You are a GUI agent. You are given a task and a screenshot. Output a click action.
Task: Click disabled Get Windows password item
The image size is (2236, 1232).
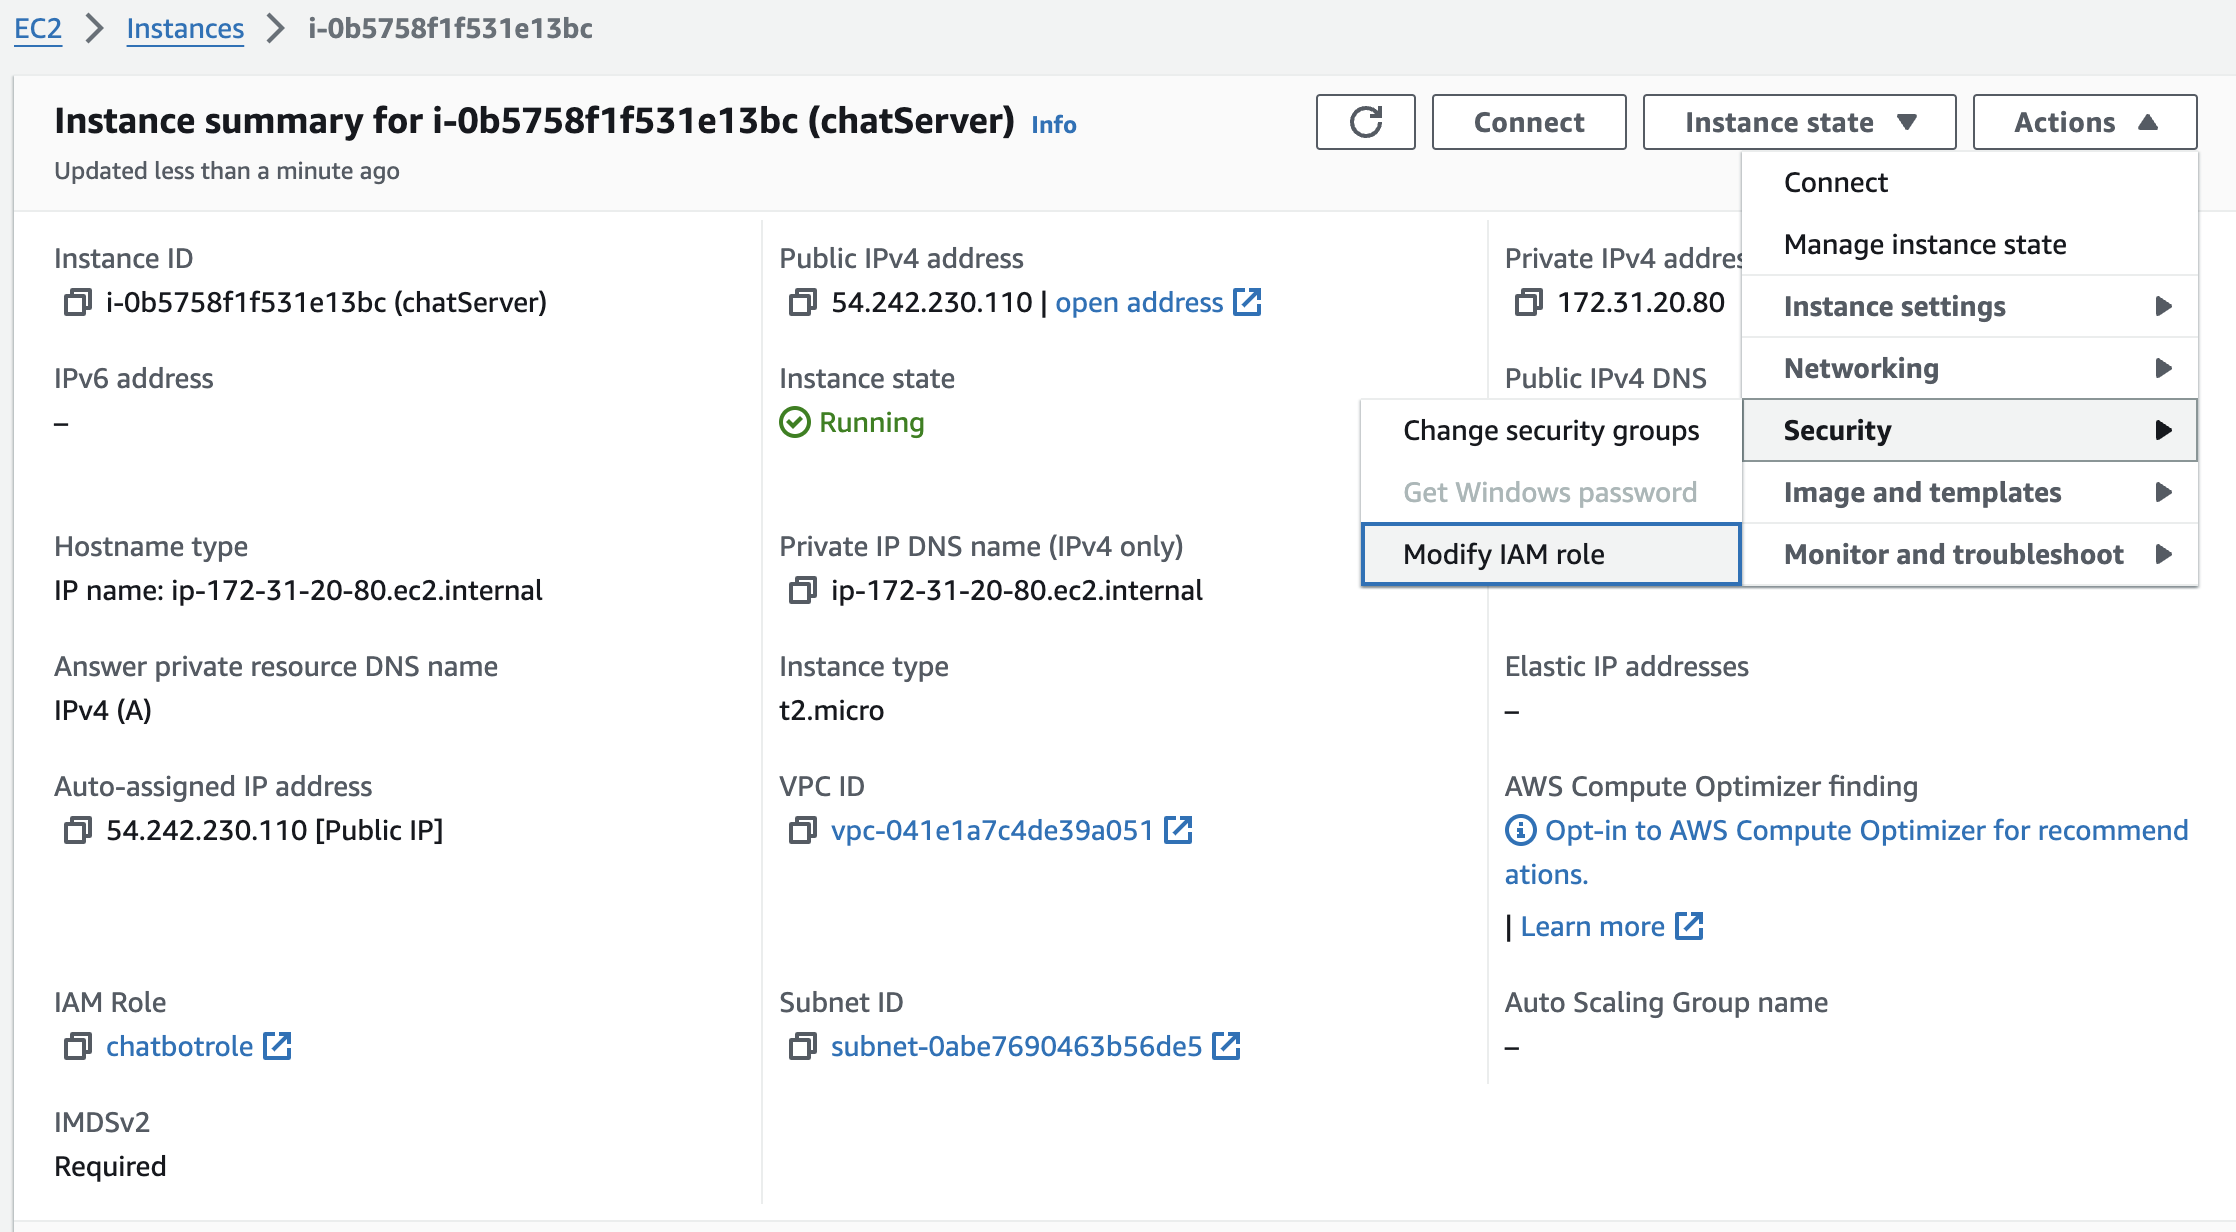[x=1551, y=492]
